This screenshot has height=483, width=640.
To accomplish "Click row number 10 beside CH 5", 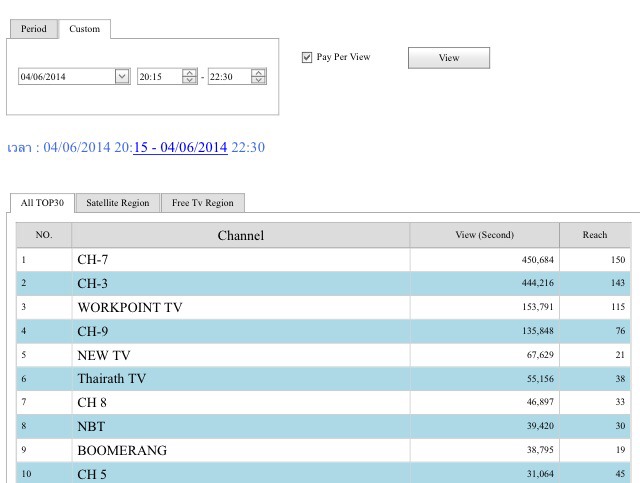I will click(x=26, y=474).
